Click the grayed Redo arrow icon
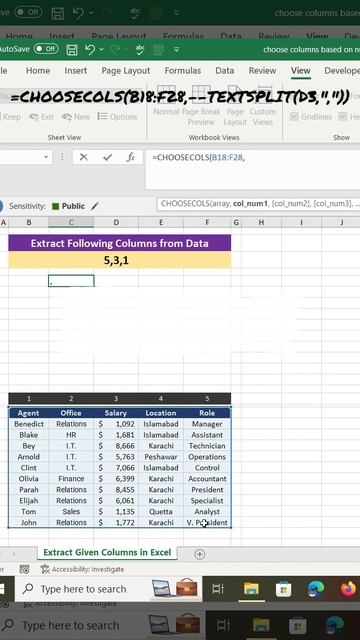 tap(116, 49)
